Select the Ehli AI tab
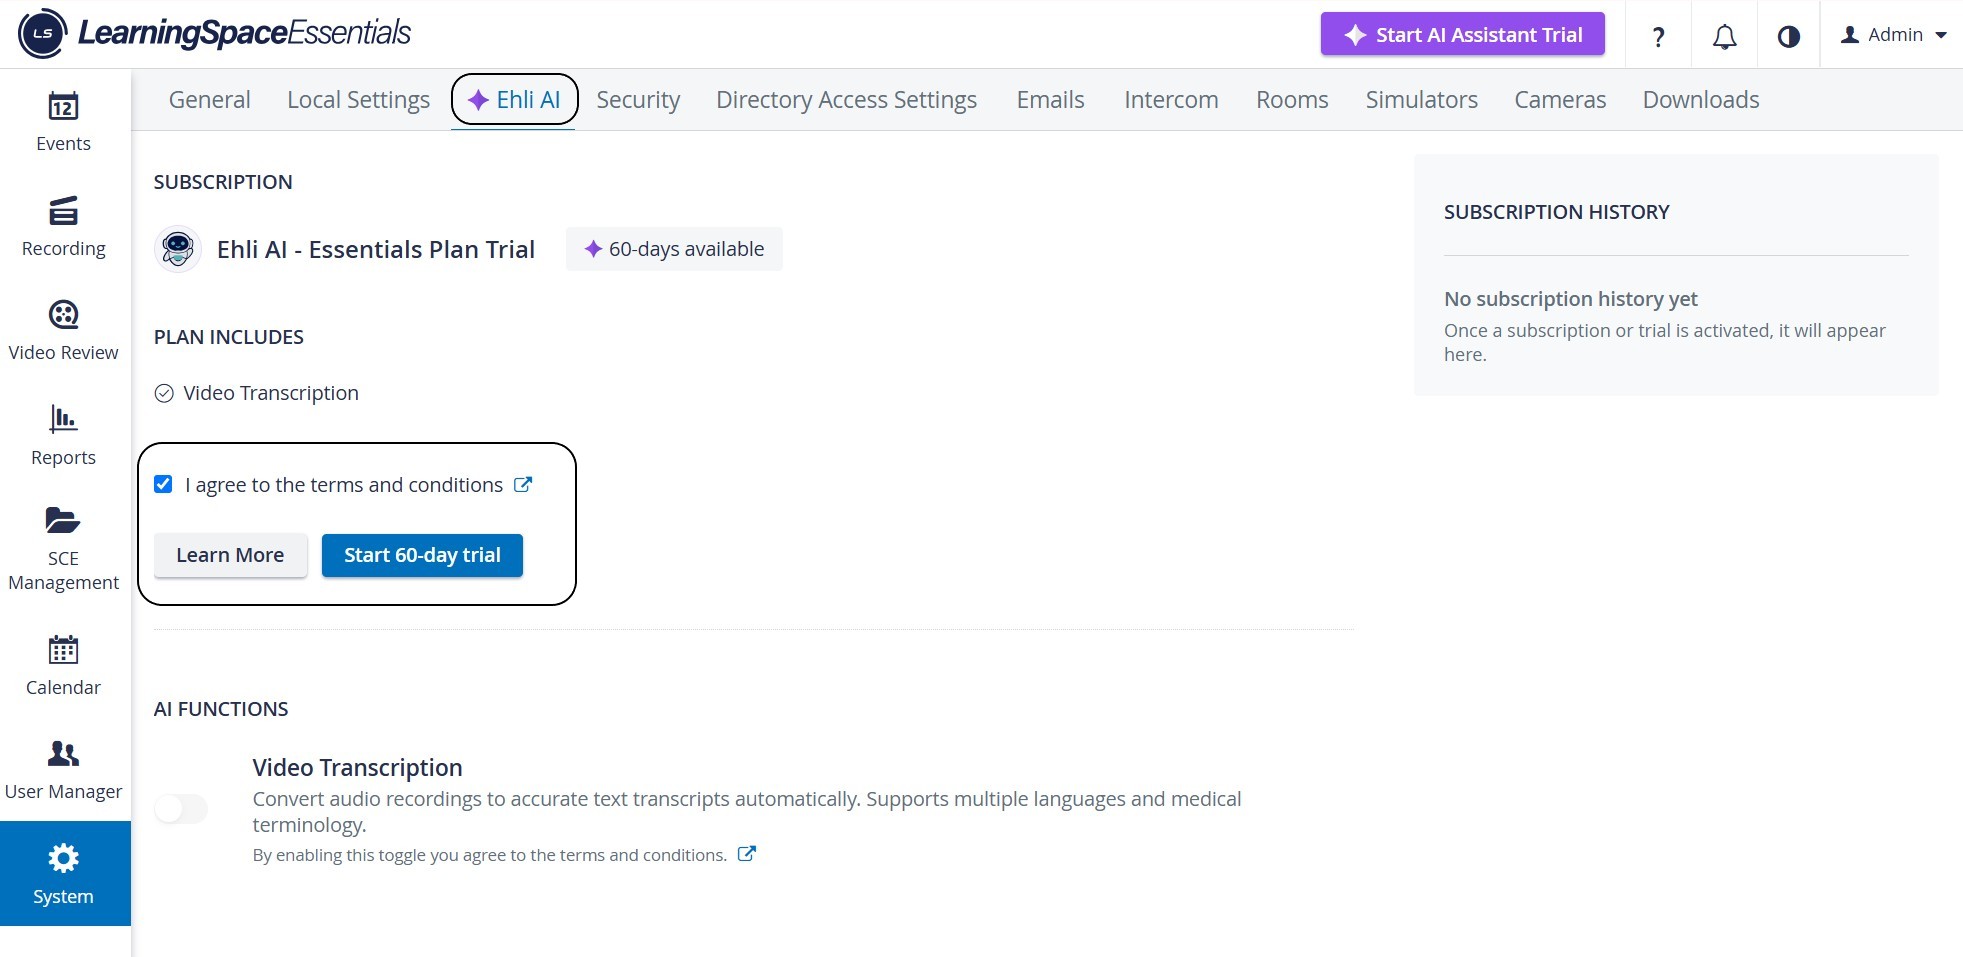Screen dimensions: 1963x957 coord(514,100)
